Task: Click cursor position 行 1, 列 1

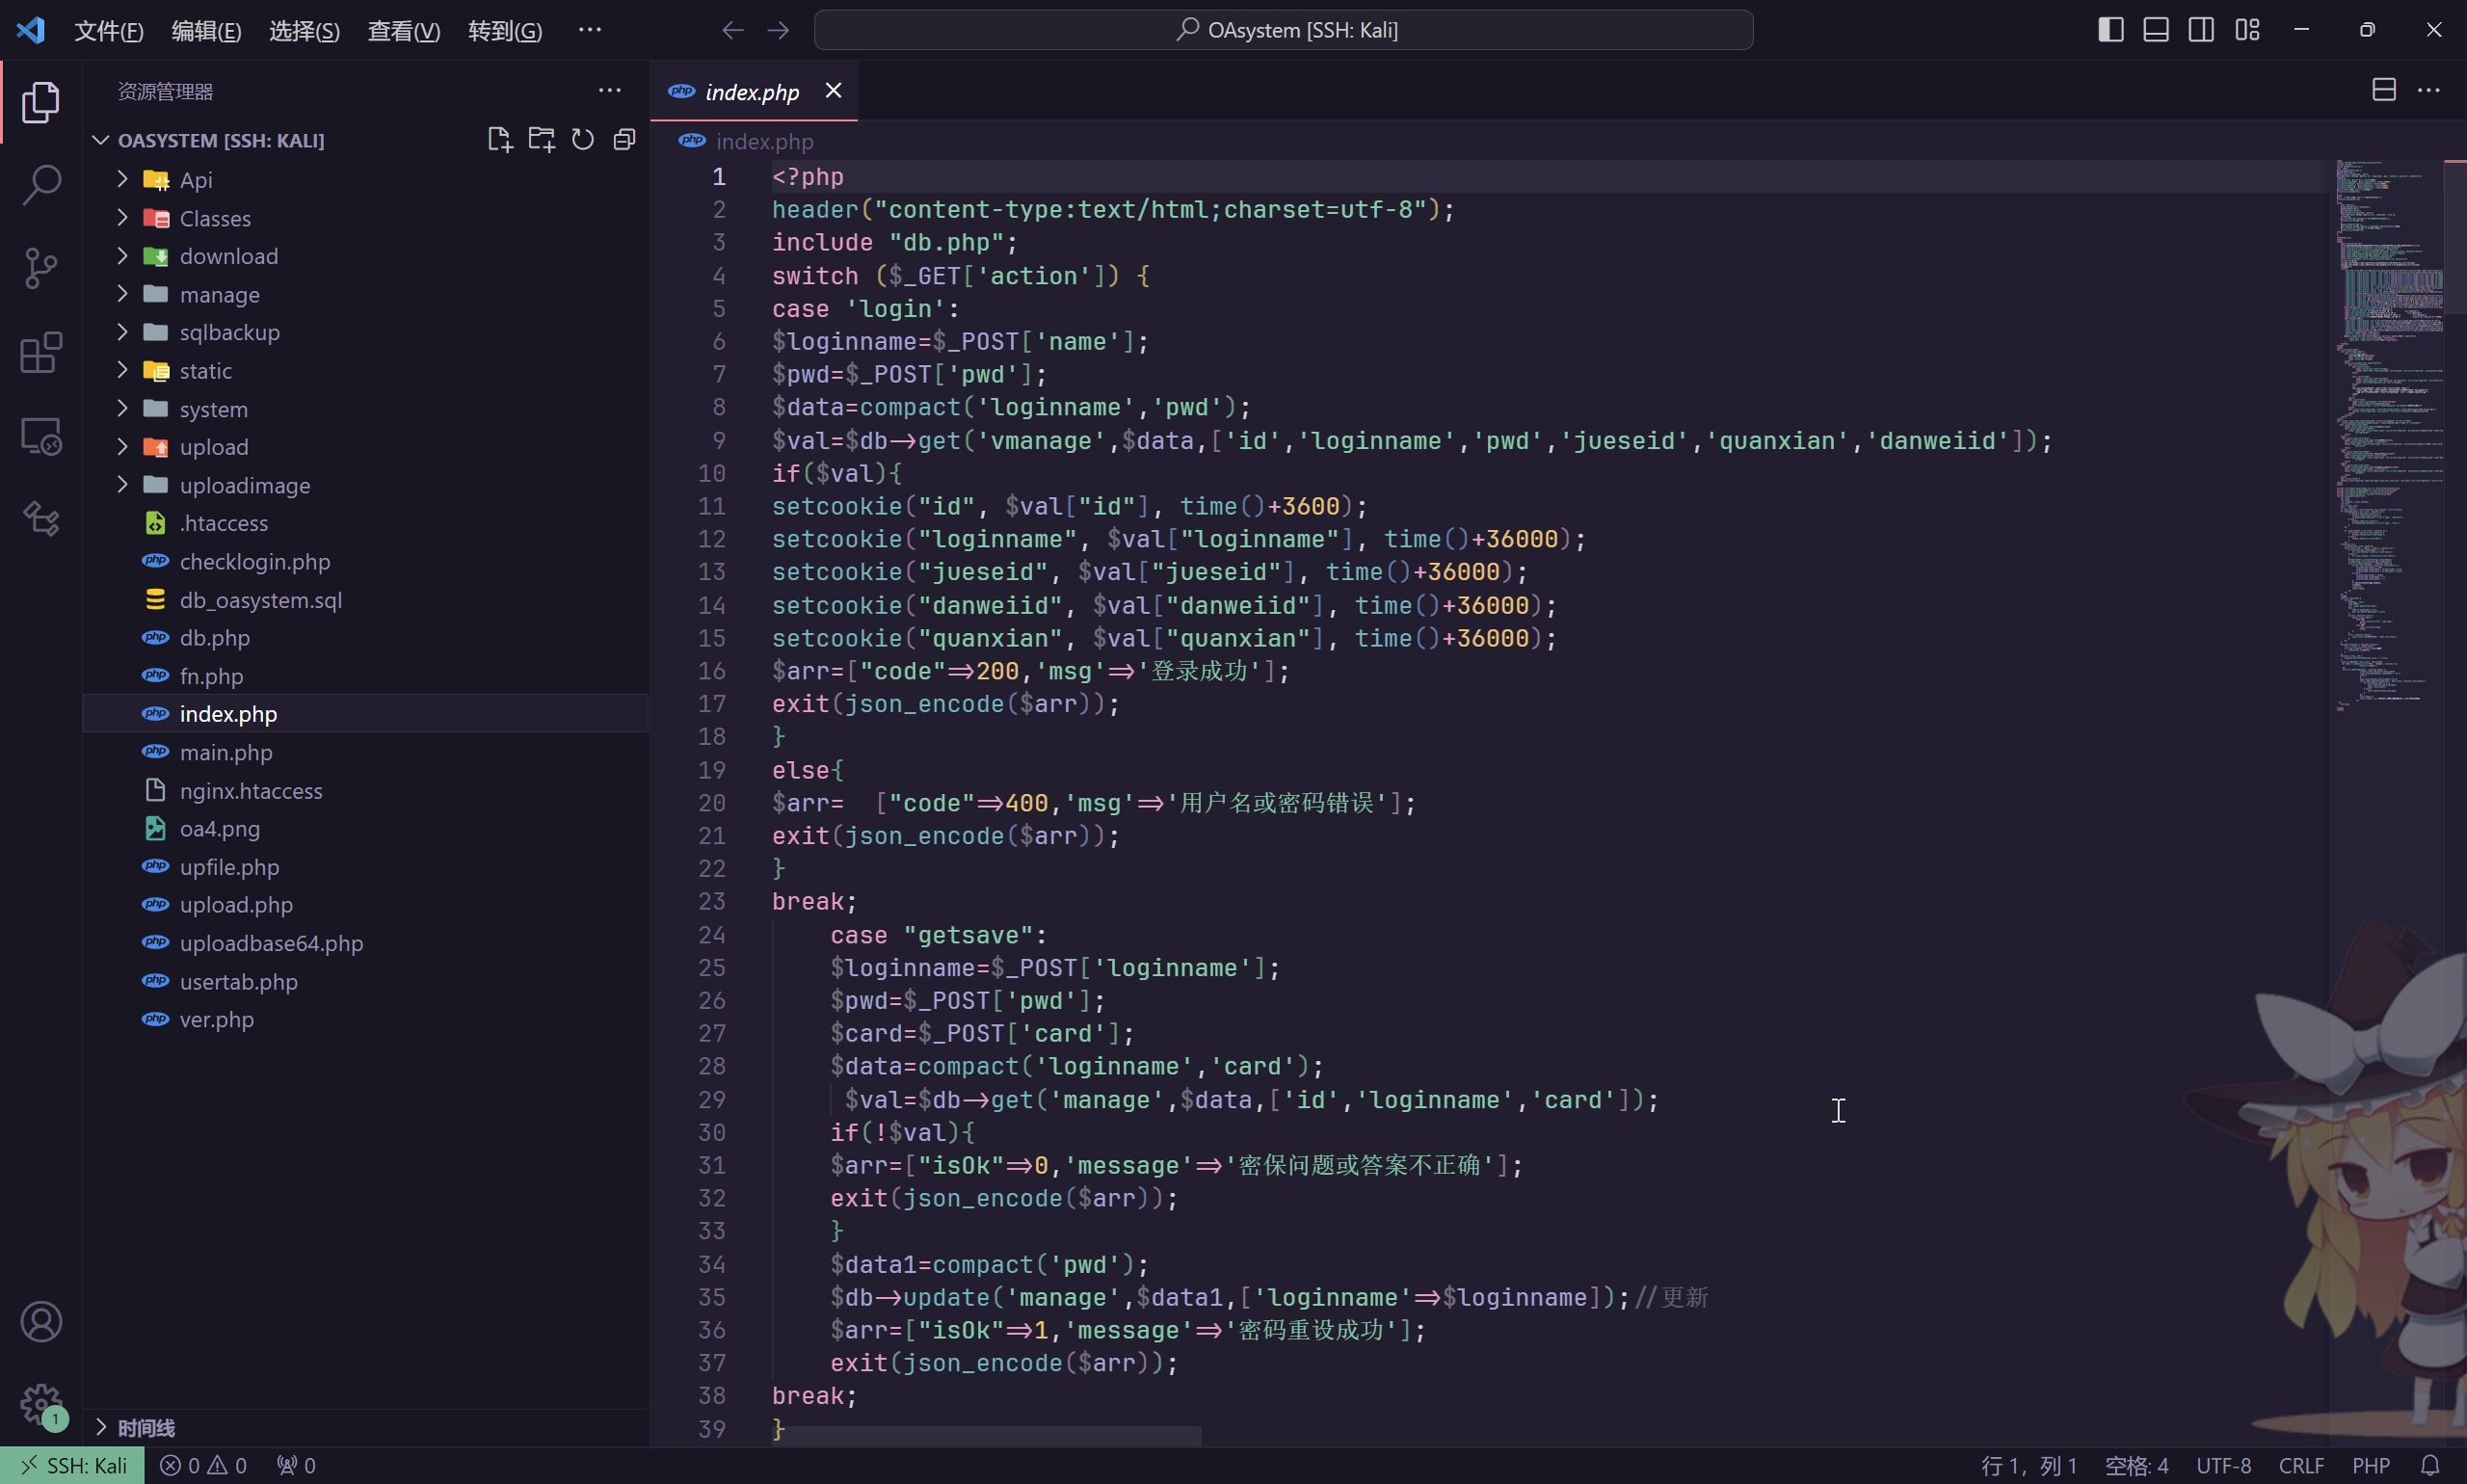Action: click(2029, 1466)
